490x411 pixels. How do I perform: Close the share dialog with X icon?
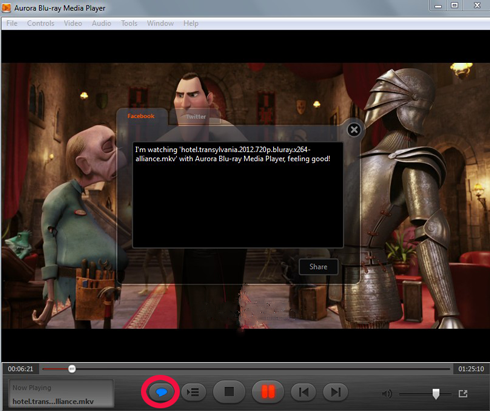click(x=354, y=130)
